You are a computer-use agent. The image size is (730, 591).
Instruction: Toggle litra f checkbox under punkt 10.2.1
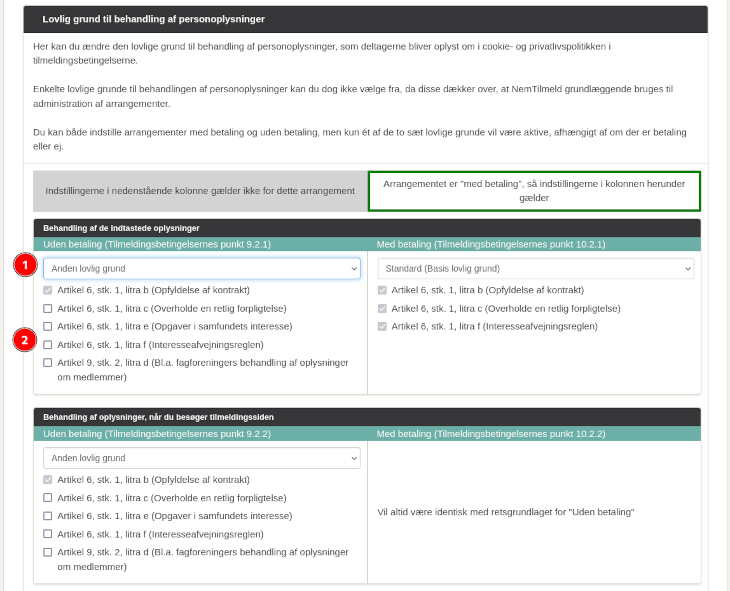pos(382,326)
